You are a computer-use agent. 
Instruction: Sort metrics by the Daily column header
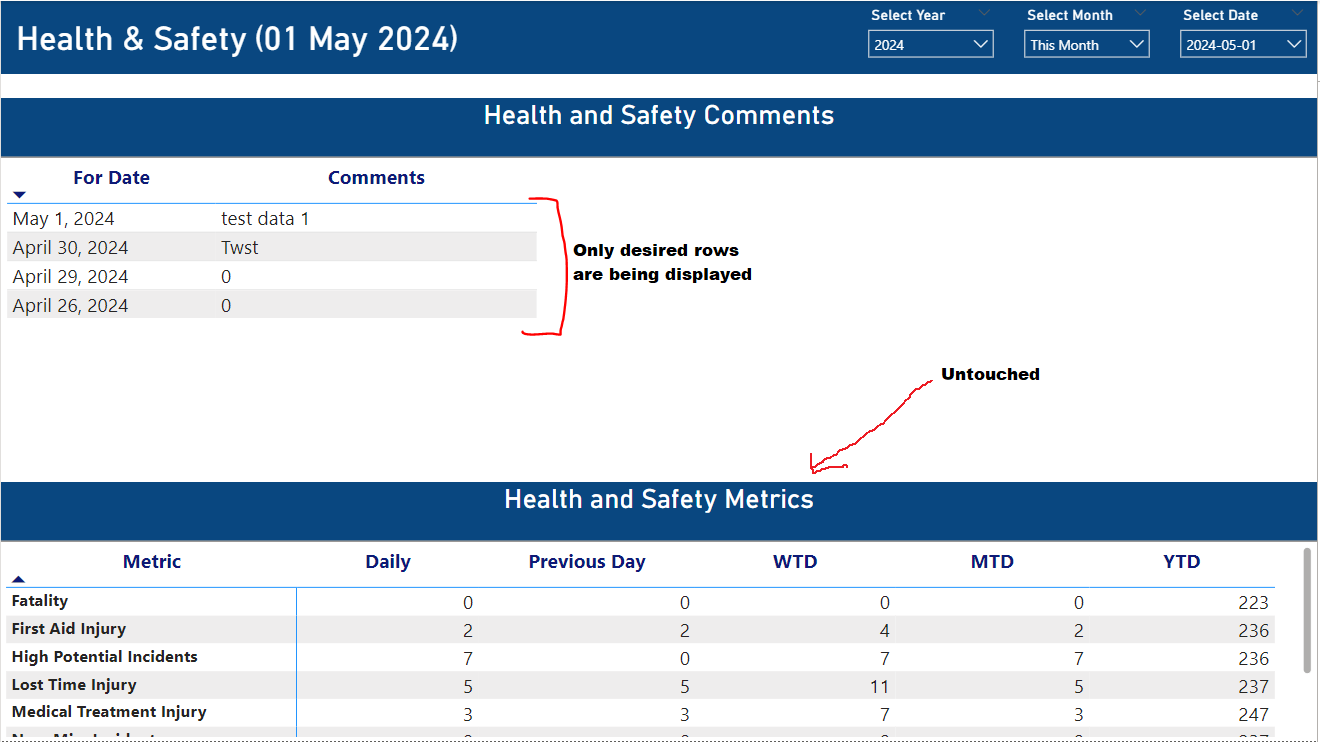pyautogui.click(x=388, y=562)
